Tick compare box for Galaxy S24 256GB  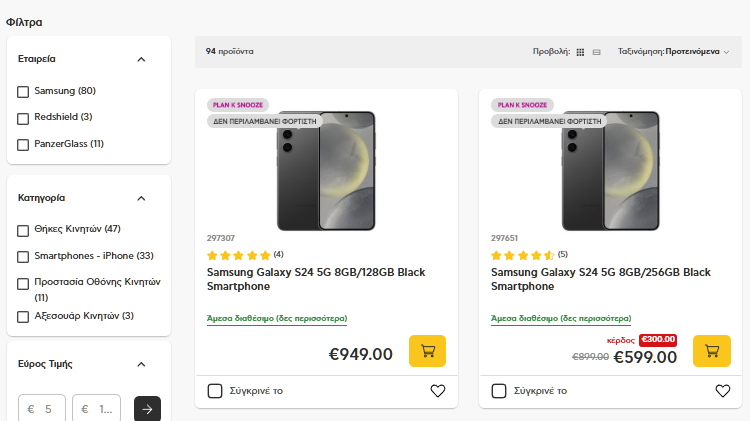click(499, 391)
